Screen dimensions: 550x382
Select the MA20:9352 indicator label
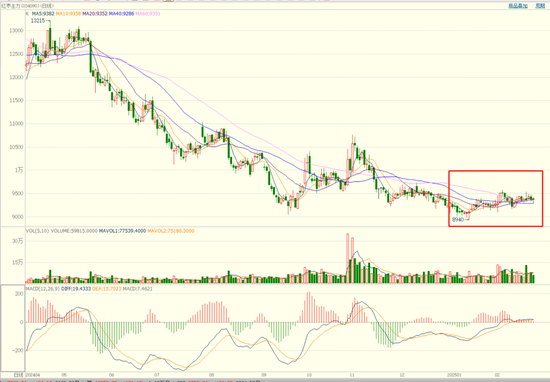[x=95, y=14]
